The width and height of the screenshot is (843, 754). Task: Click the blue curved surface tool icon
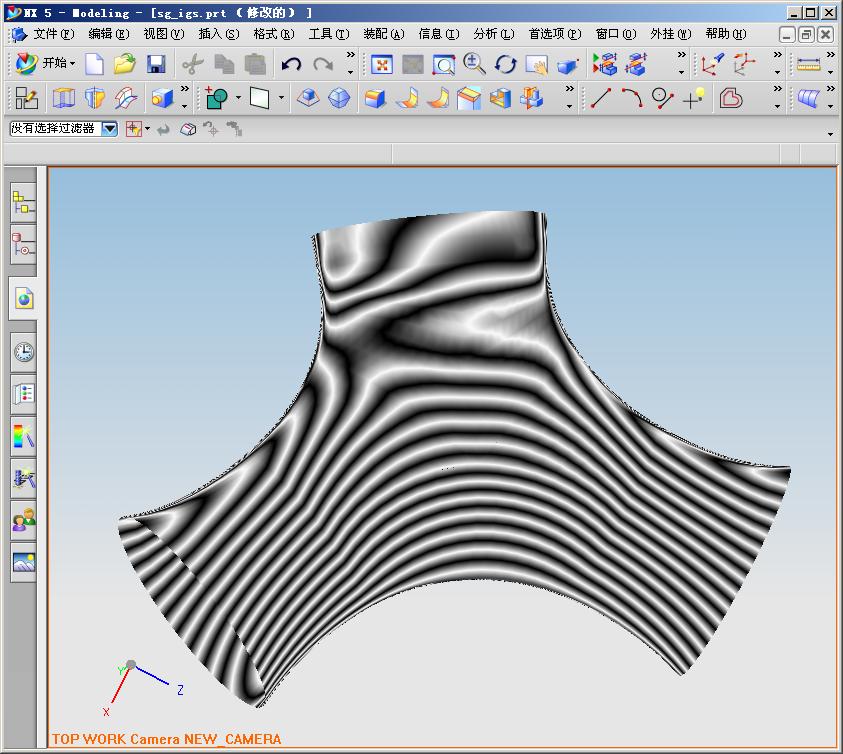(x=809, y=98)
